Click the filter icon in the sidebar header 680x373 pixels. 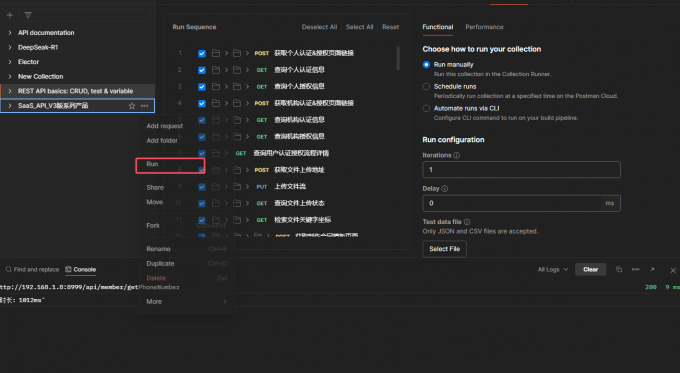coord(28,16)
